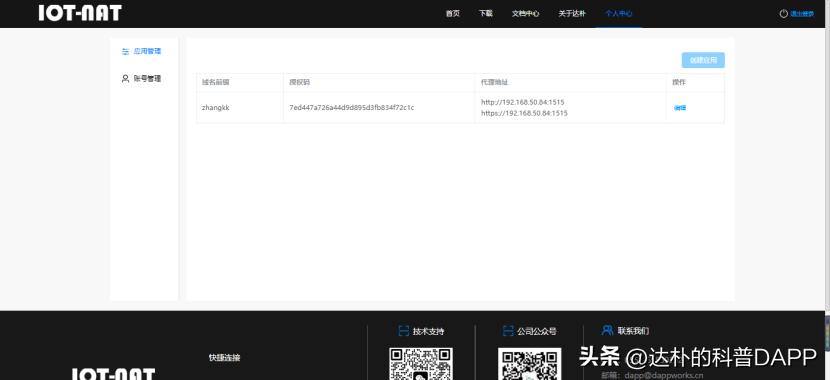Go to 文档中心 documentation center

525,14
